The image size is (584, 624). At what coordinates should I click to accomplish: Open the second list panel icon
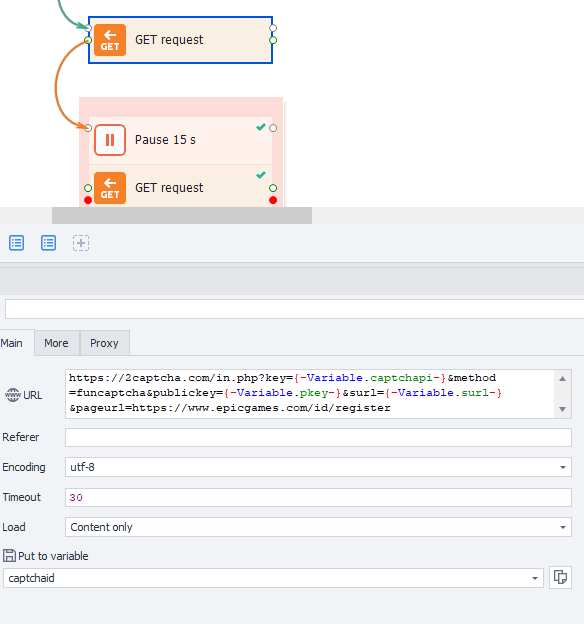pos(49,243)
